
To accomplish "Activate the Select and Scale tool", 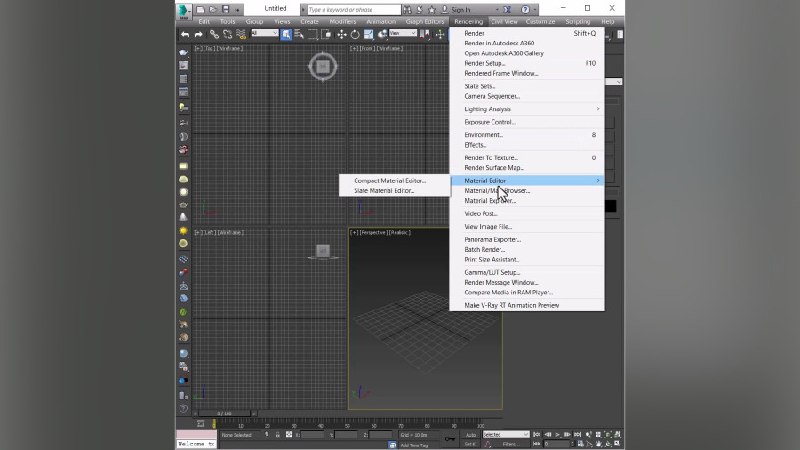I will pyautogui.click(x=368, y=34).
